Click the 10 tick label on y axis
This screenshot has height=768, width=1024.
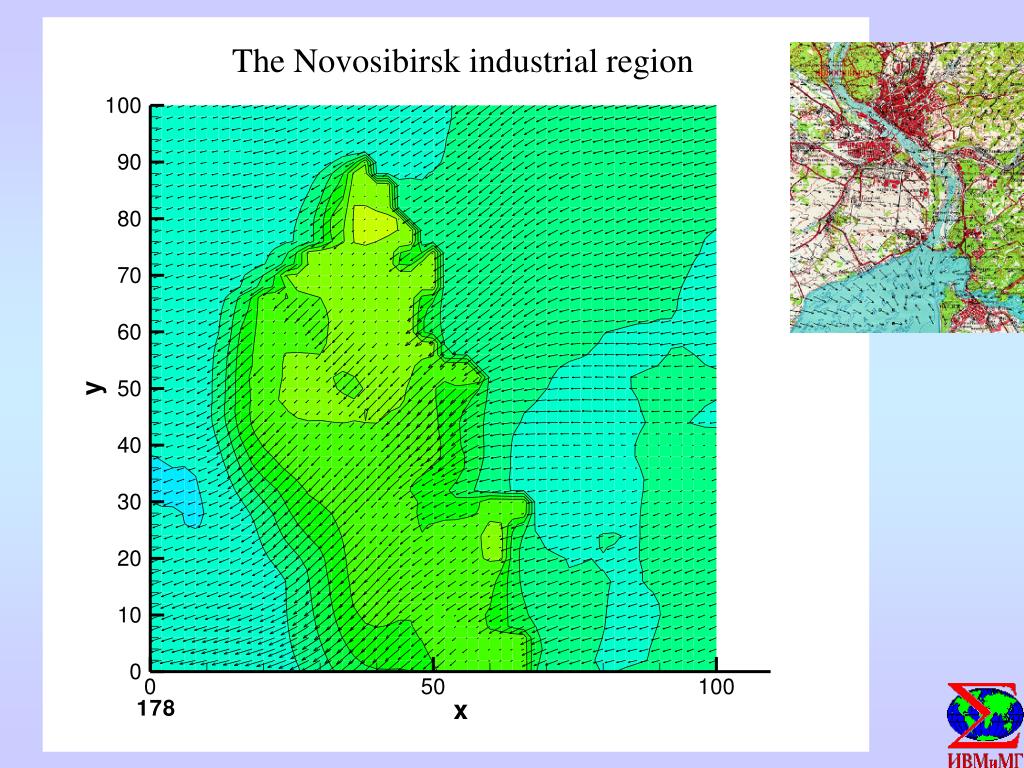pos(129,615)
